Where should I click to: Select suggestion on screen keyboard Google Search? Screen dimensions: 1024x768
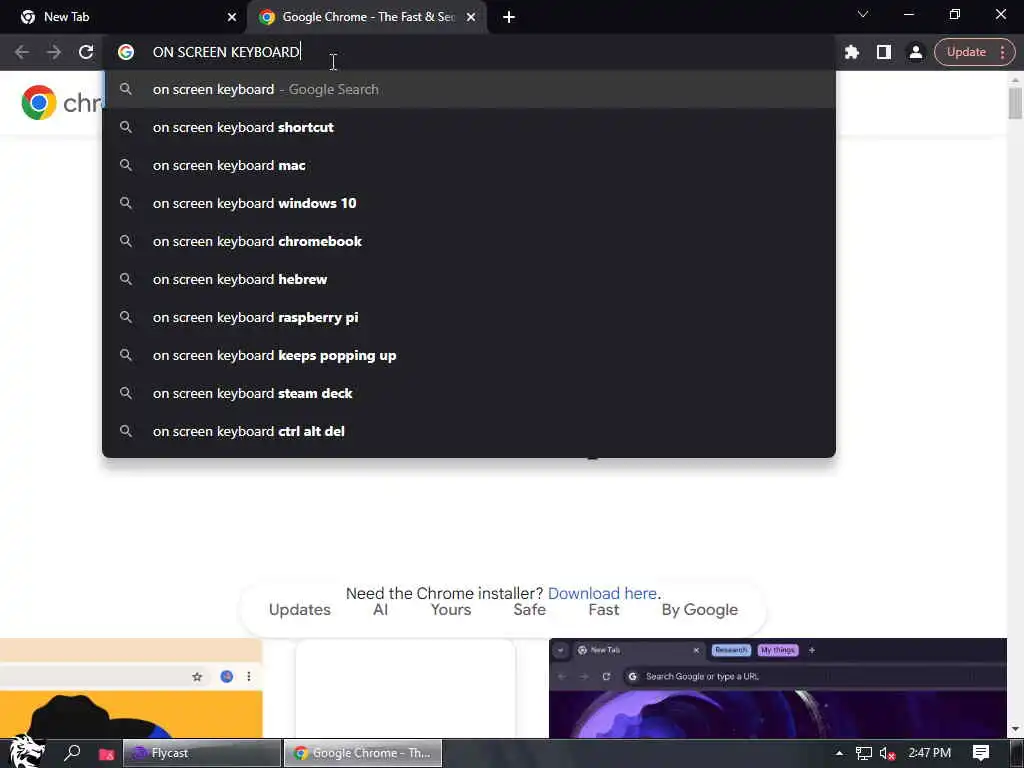click(x=469, y=89)
